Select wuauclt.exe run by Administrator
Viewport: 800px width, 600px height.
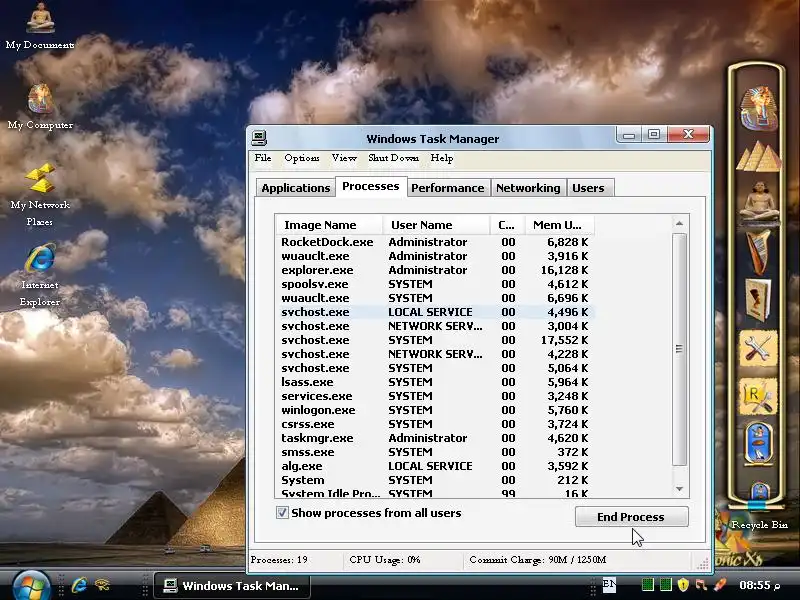(435, 256)
